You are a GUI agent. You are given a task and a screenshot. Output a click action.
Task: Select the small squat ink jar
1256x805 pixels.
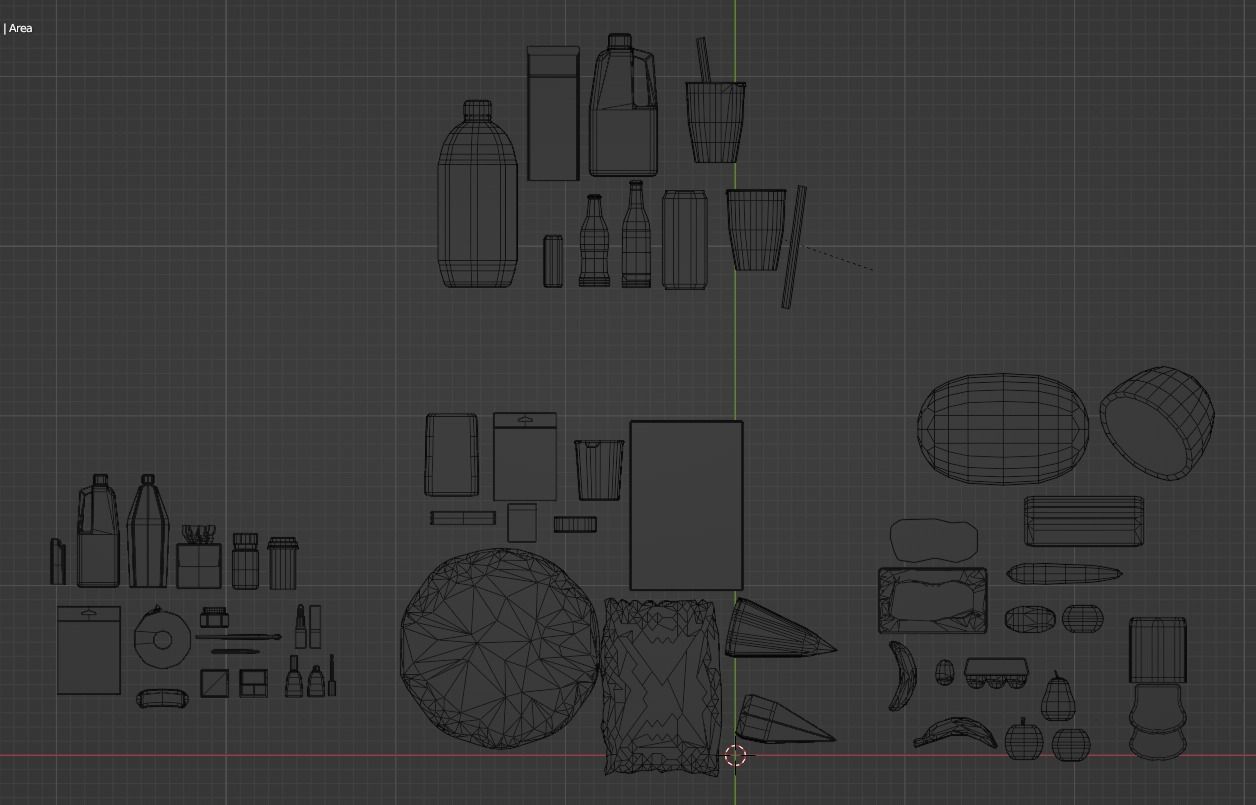coord(215,617)
